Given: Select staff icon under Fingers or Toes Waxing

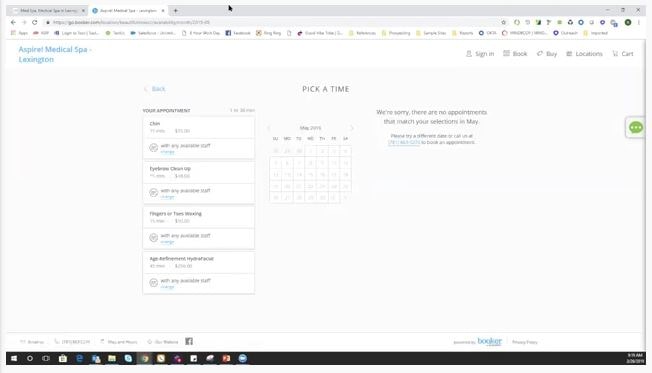Looking at the screenshot, I should coord(153,237).
